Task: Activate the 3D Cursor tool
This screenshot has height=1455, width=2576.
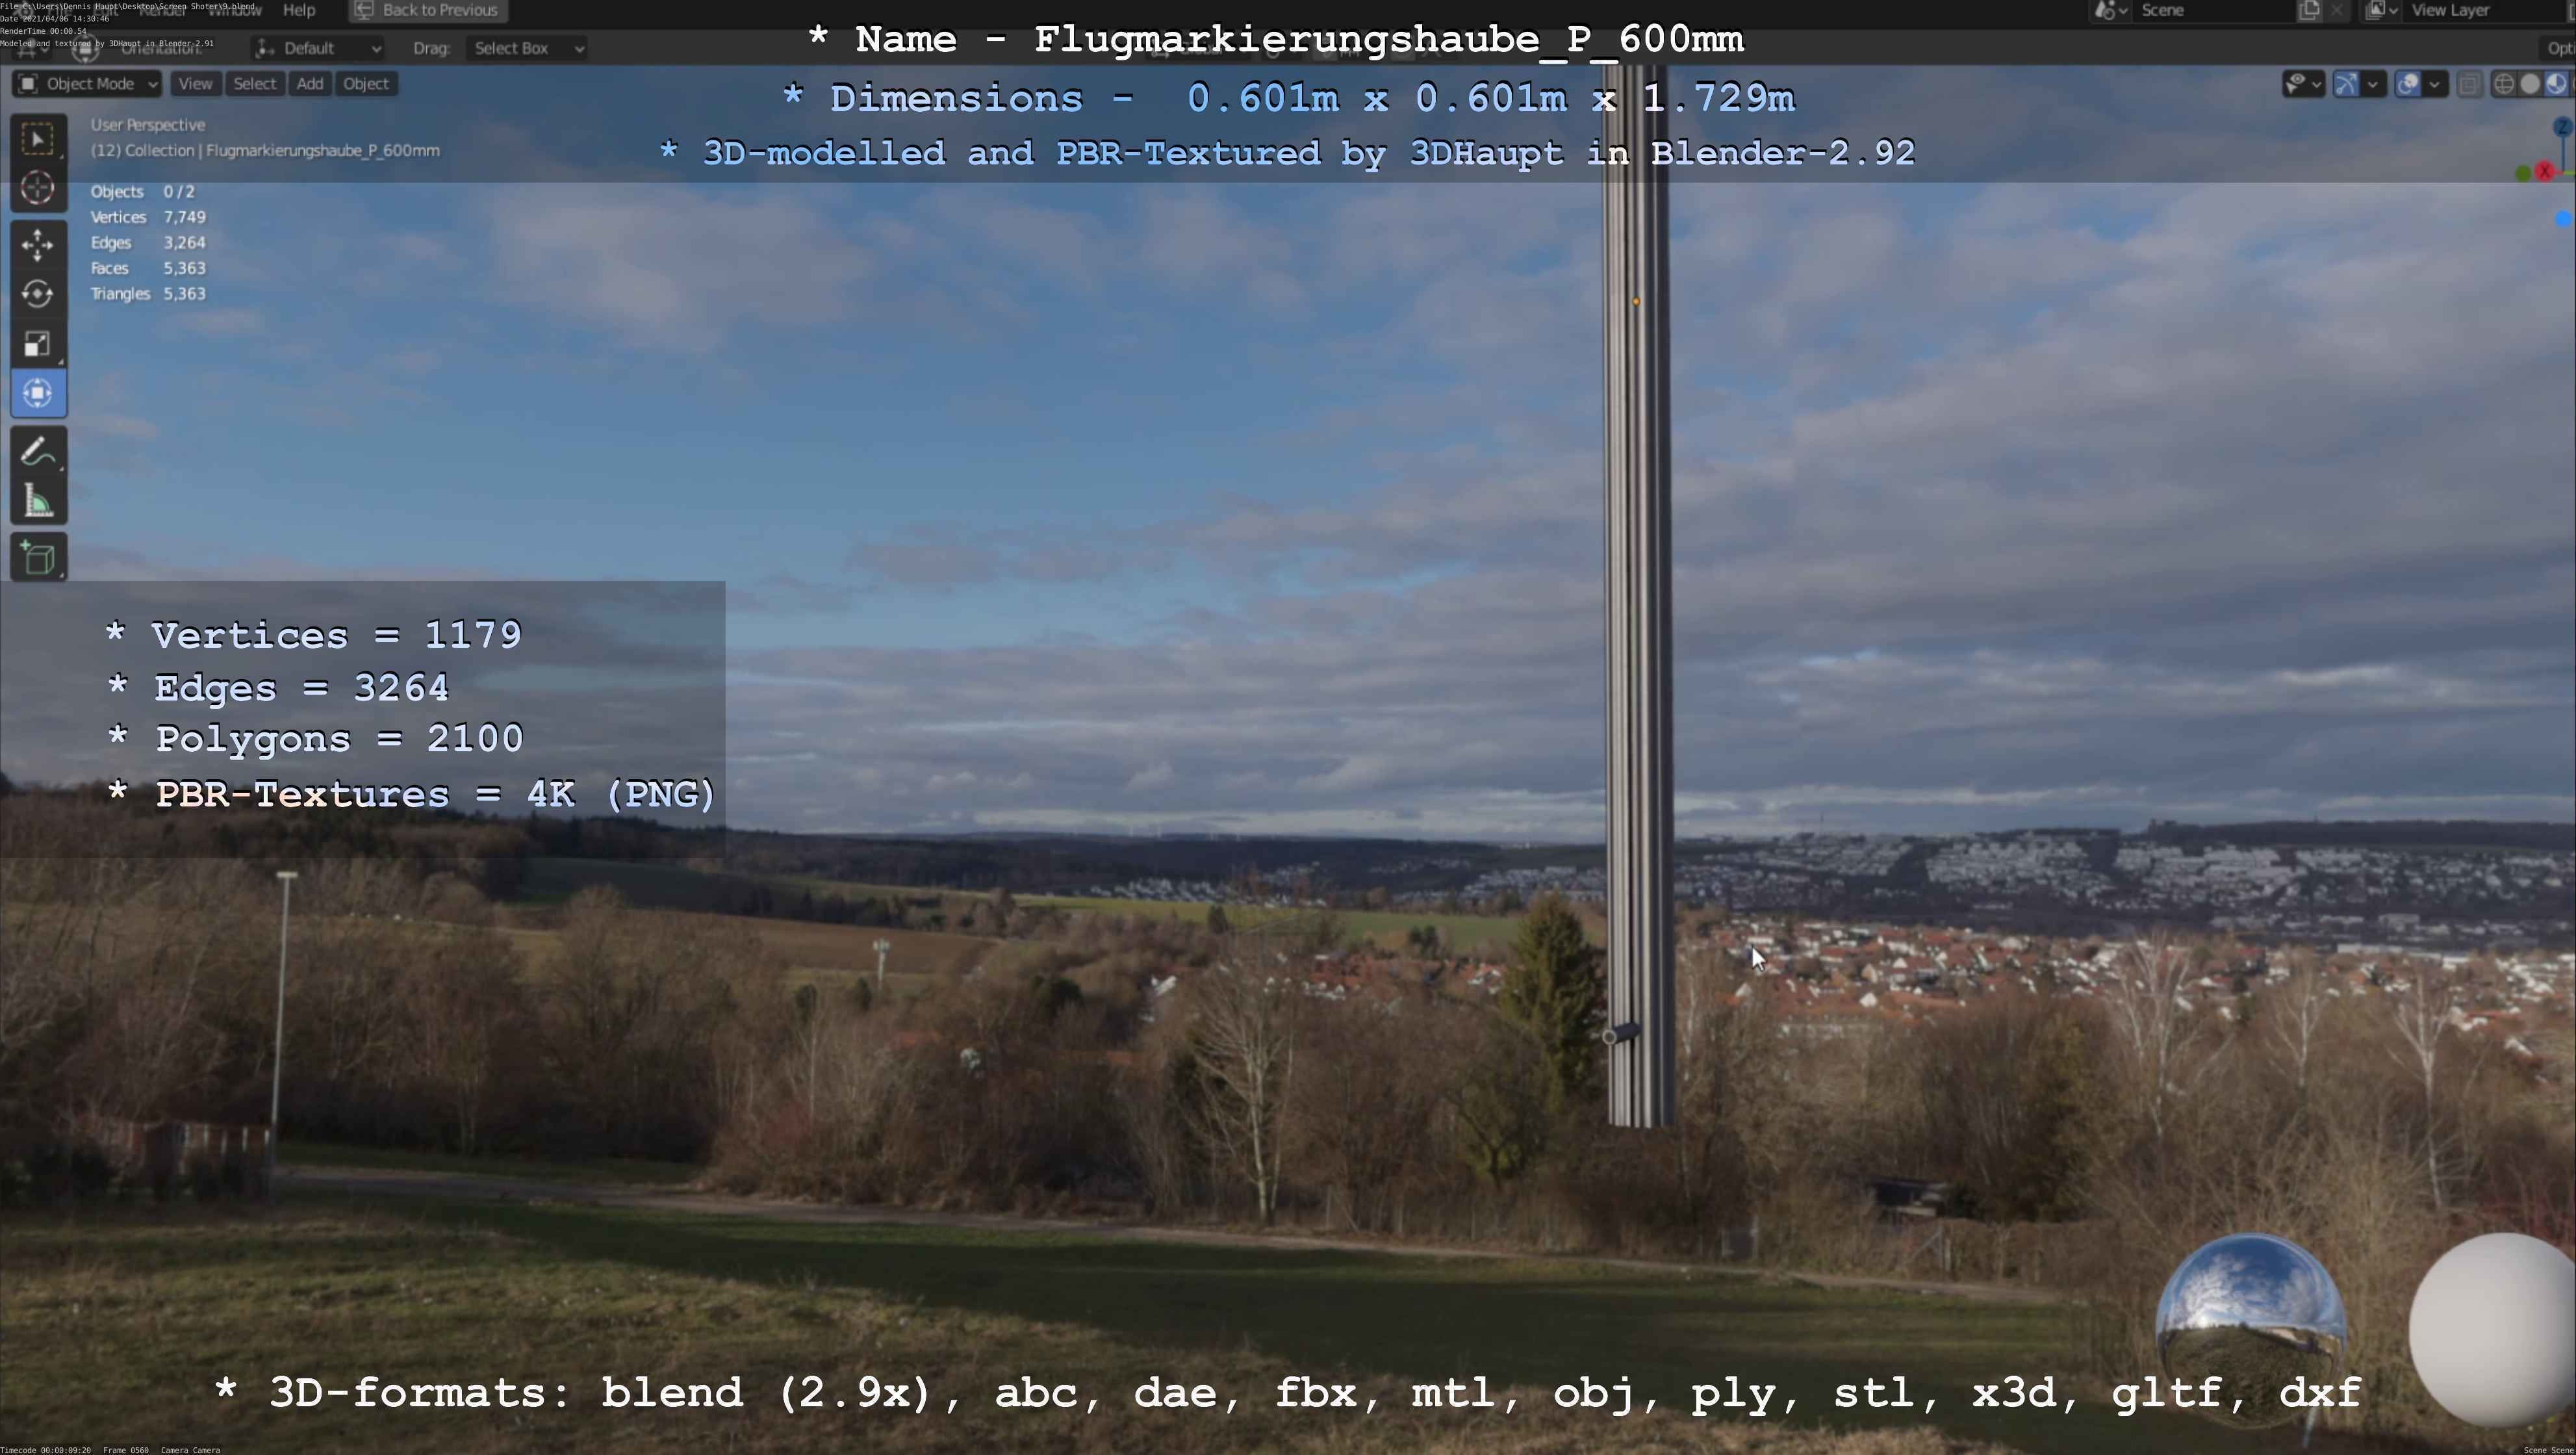Action: 38,188
